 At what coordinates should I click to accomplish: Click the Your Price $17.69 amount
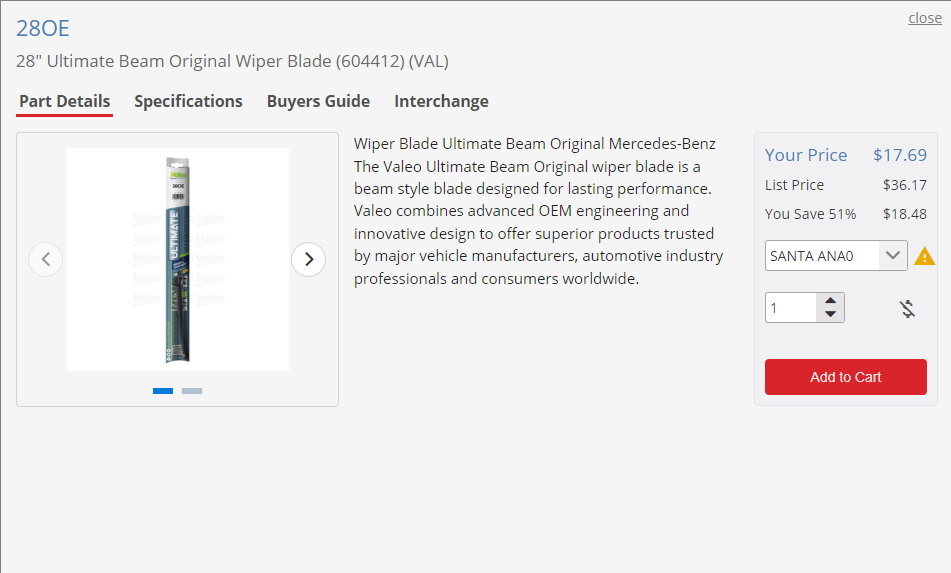[900, 155]
